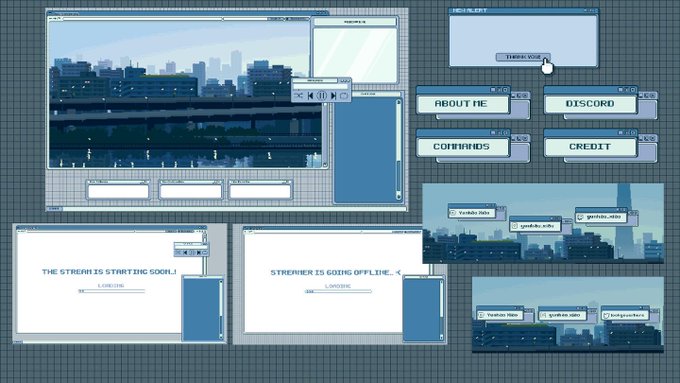Viewport: 680px width, 383px height.
Task: Open the DISCORD panel
Action: [x=590, y=104]
